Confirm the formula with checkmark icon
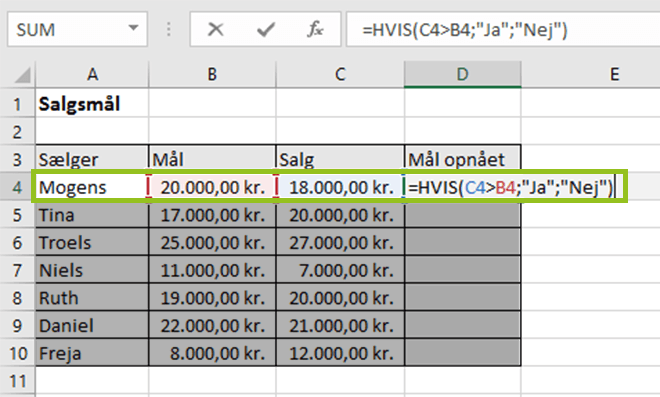The image size is (660, 397). [x=266, y=29]
